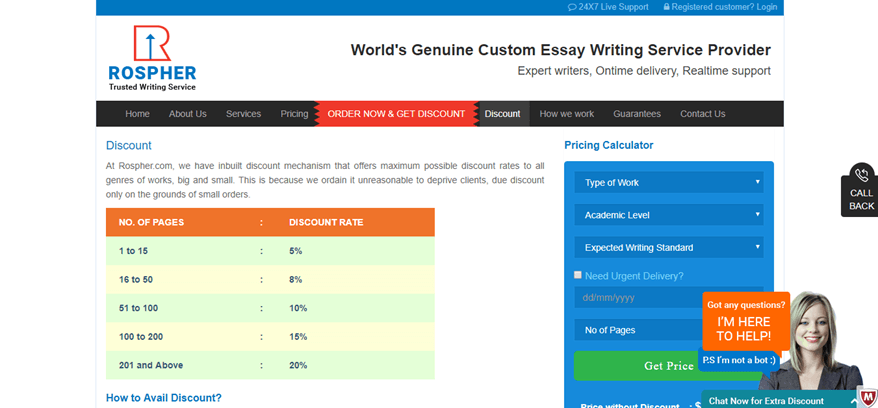Viewport: 878px width, 408px height.
Task: Click the McAfee shield badge icon
Action: (x=868, y=398)
